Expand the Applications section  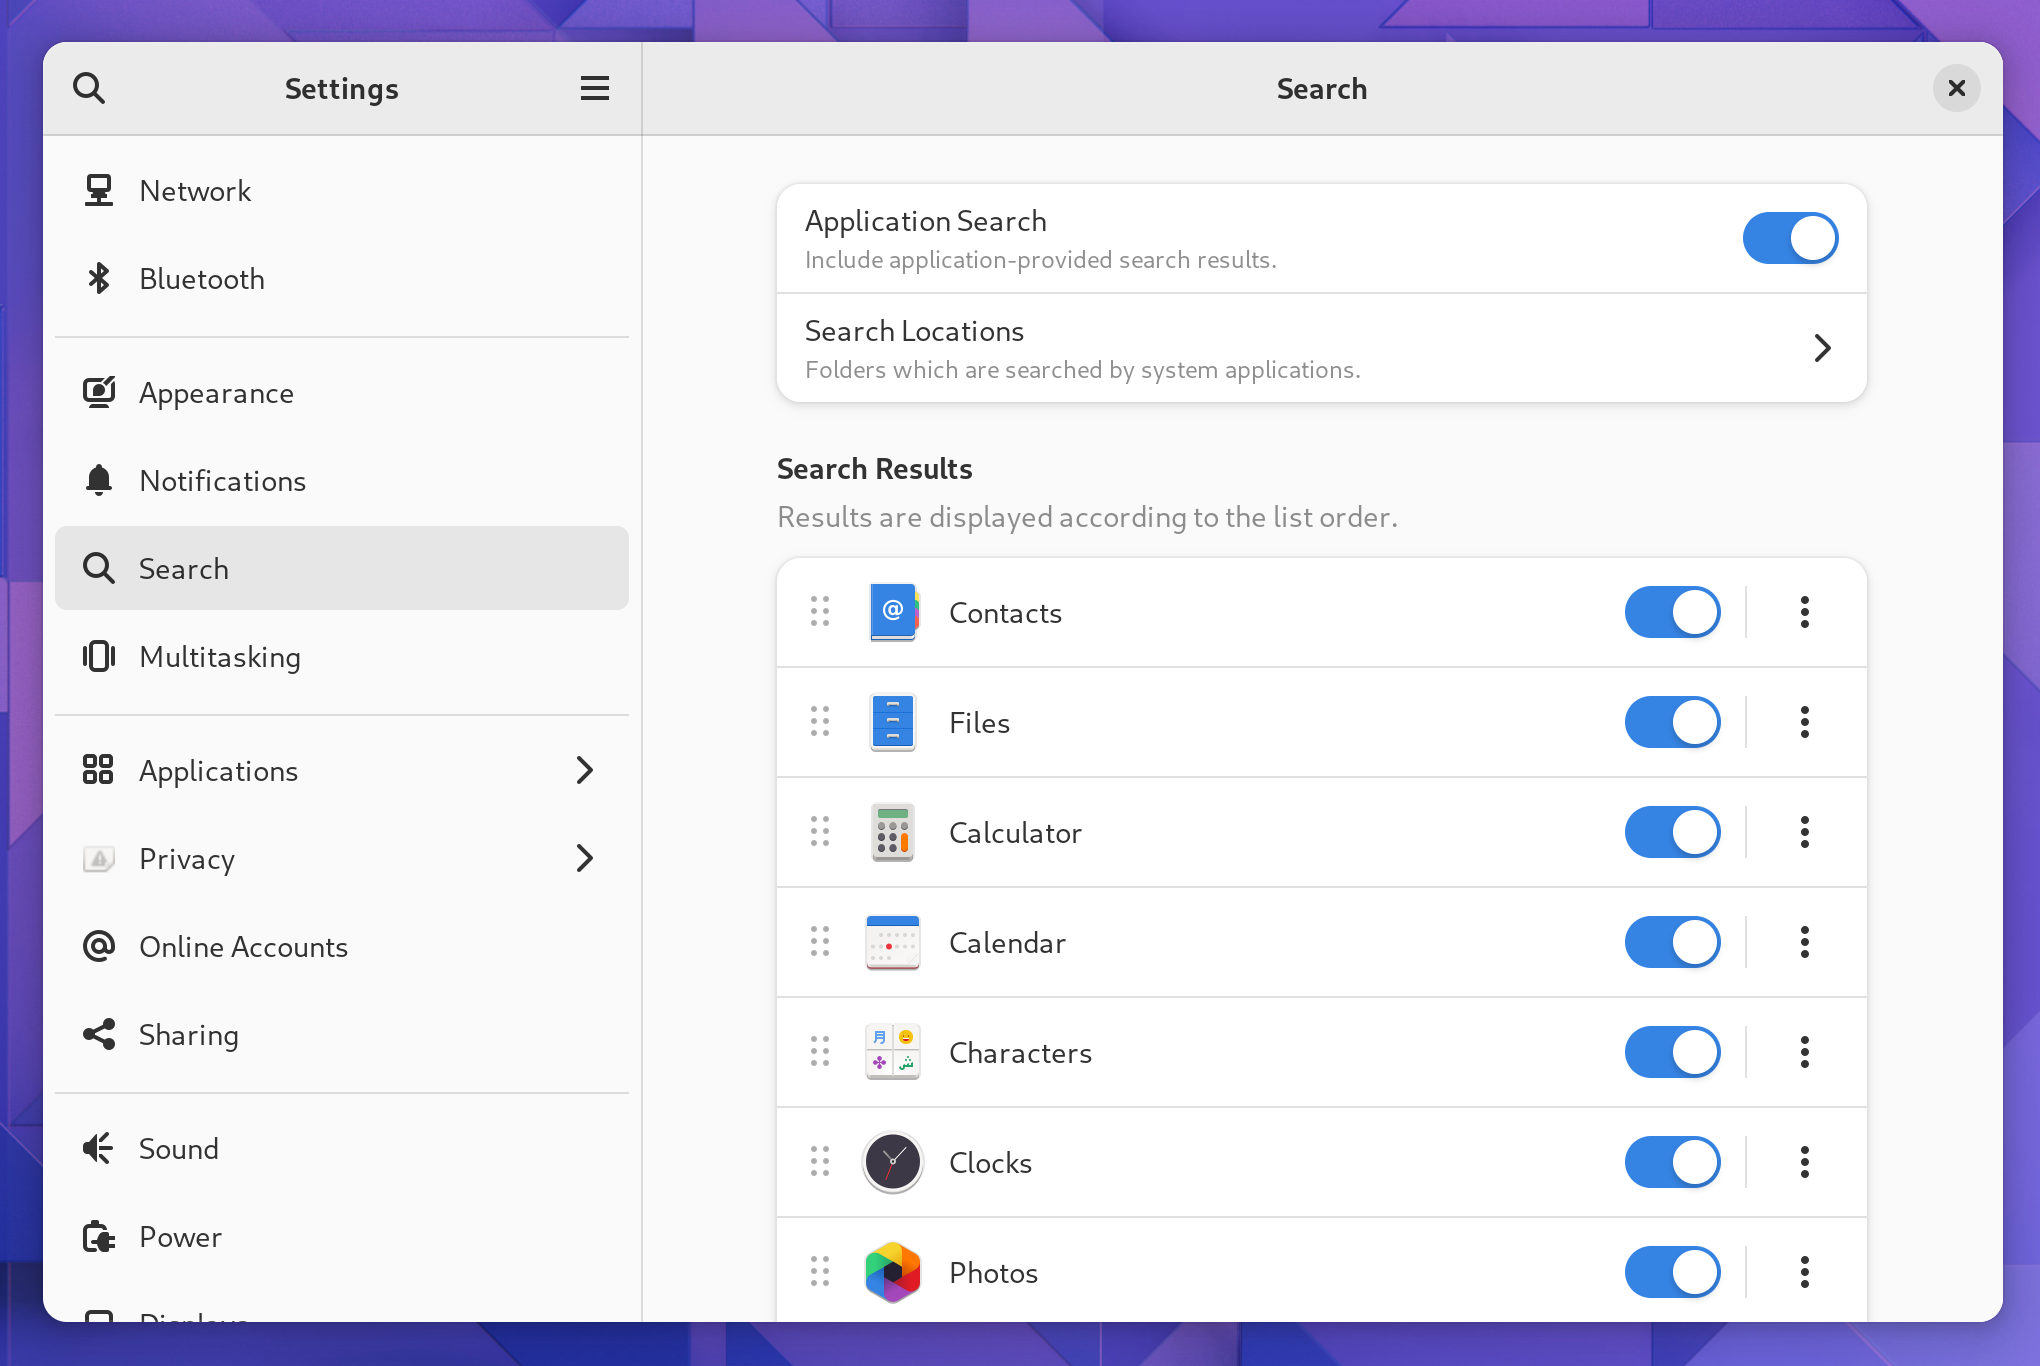point(342,770)
